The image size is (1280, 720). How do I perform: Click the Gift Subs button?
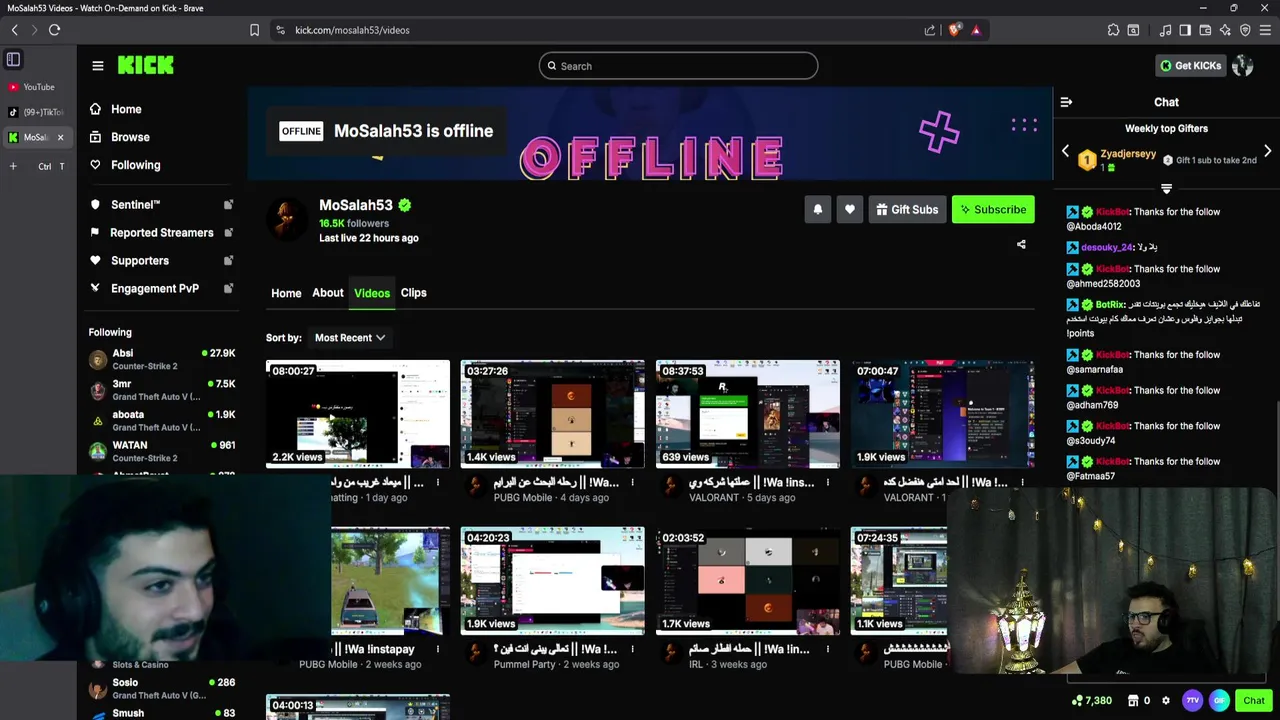[x=907, y=209]
